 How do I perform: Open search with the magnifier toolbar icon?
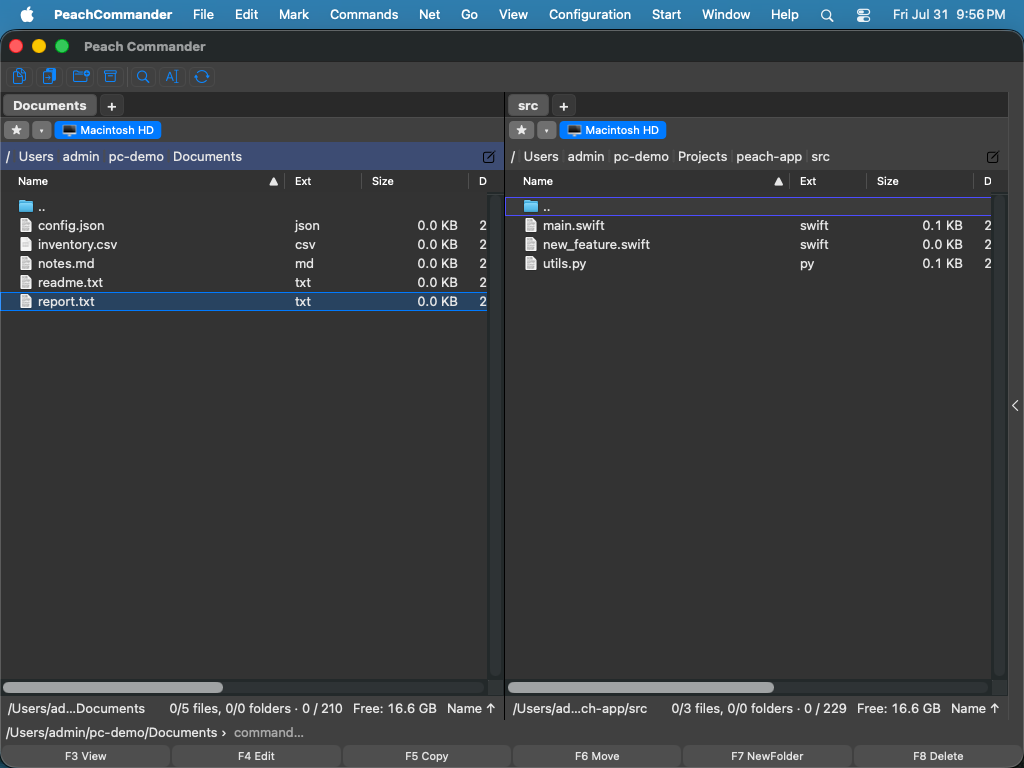coord(142,76)
